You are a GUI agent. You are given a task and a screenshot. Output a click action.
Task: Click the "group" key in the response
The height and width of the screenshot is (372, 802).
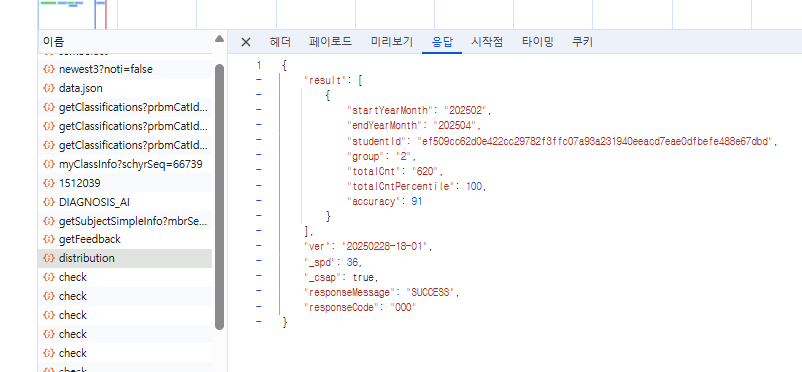[366, 156]
